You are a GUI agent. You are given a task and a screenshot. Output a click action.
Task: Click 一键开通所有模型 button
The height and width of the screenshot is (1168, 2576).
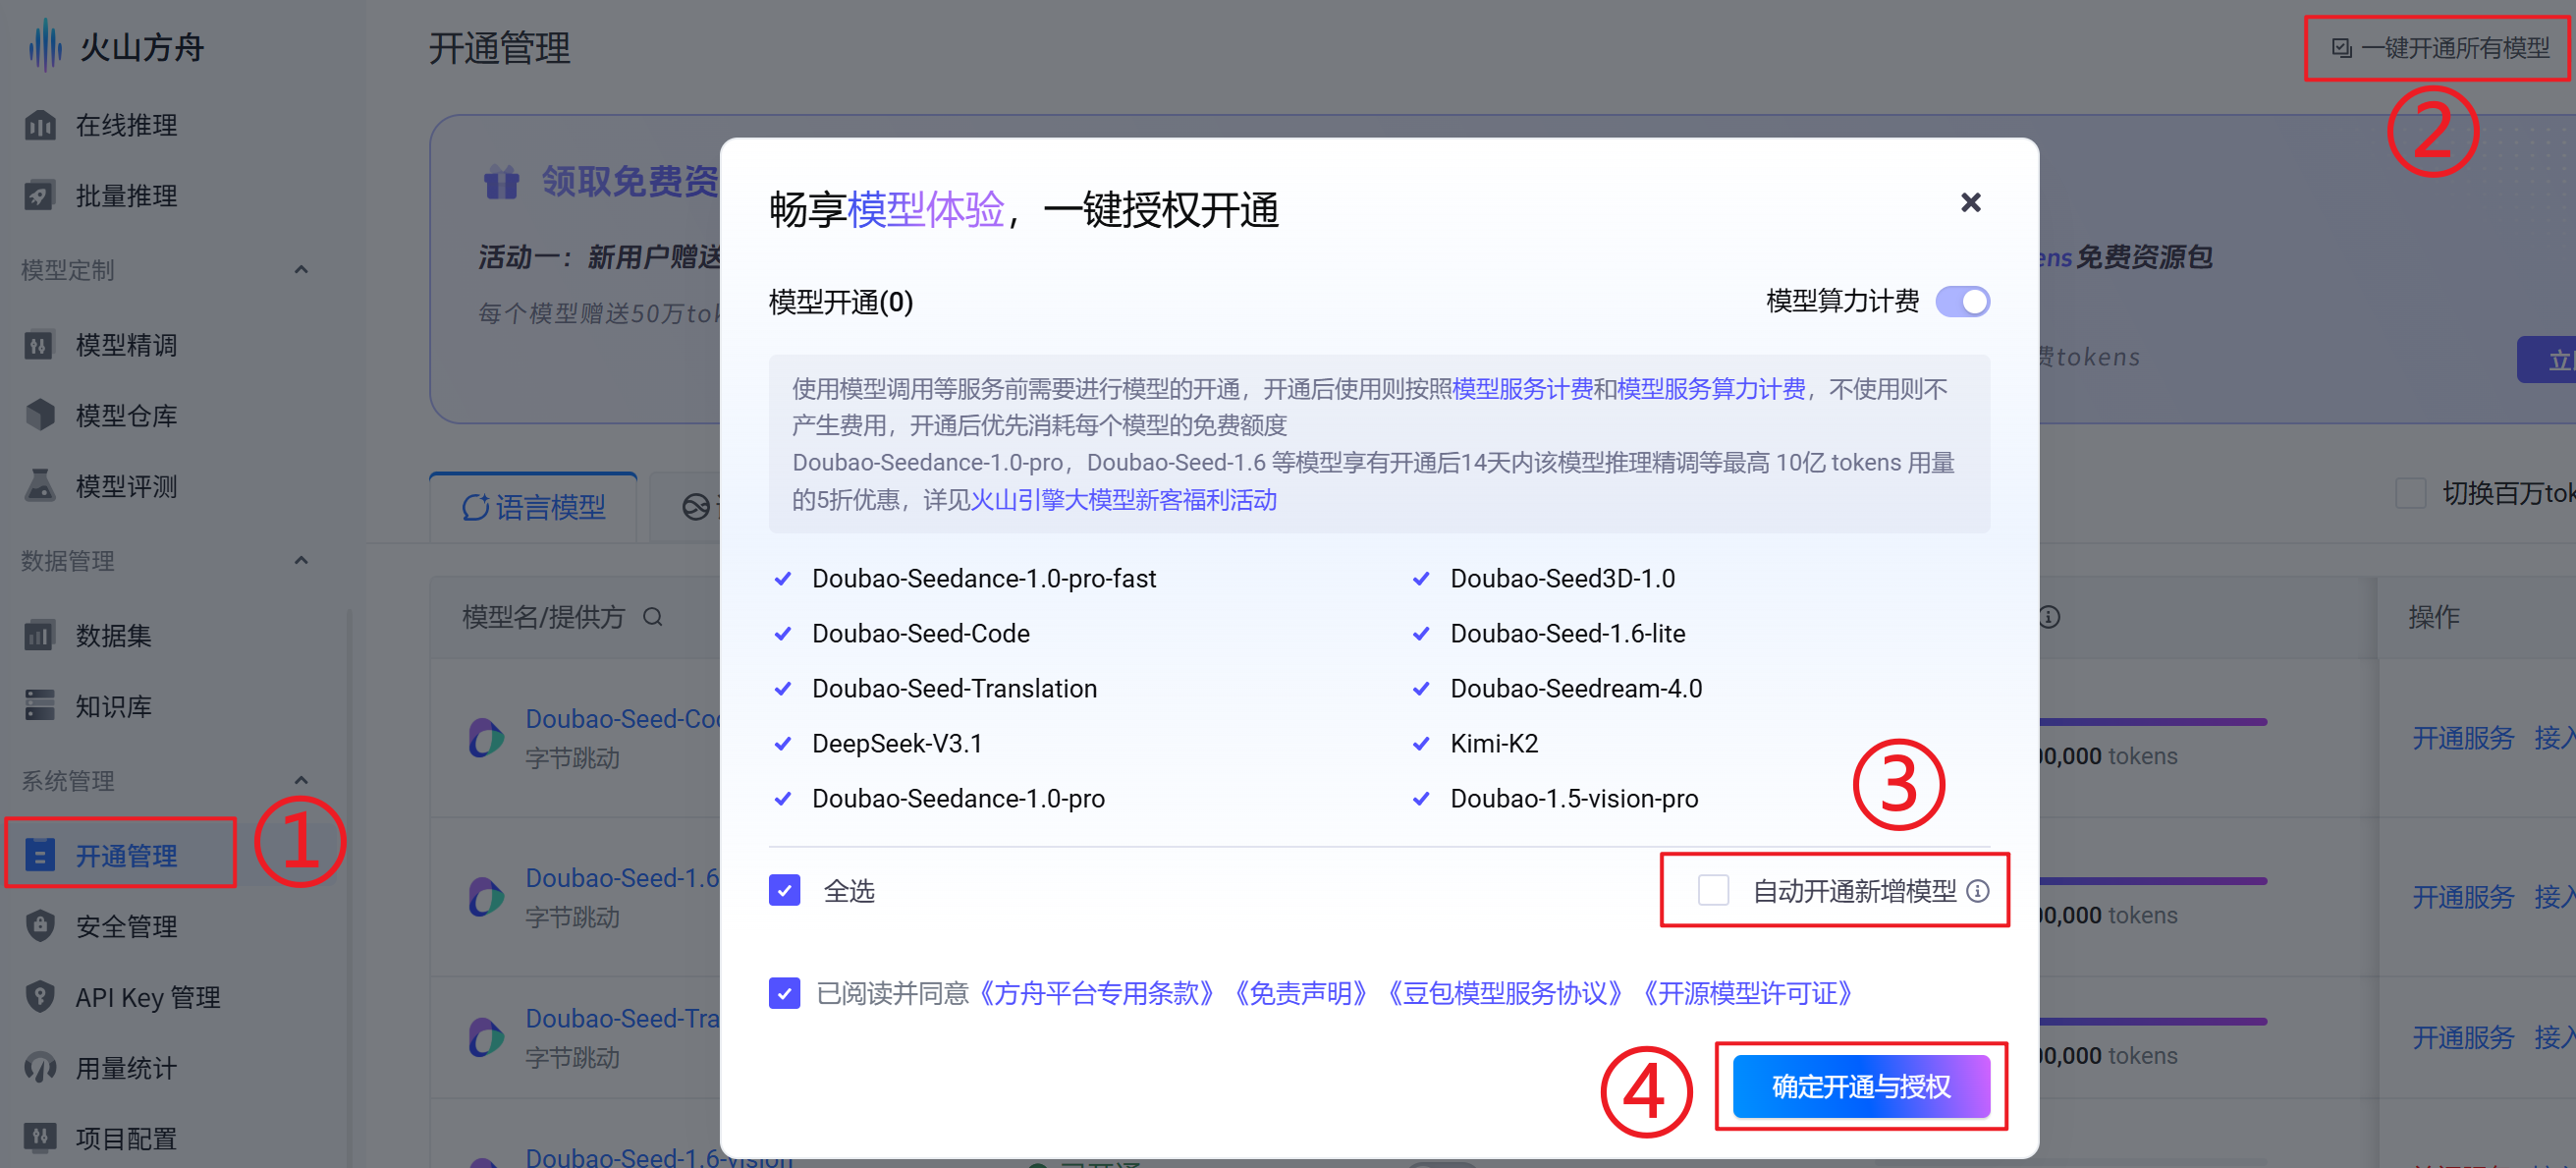click(x=2441, y=48)
